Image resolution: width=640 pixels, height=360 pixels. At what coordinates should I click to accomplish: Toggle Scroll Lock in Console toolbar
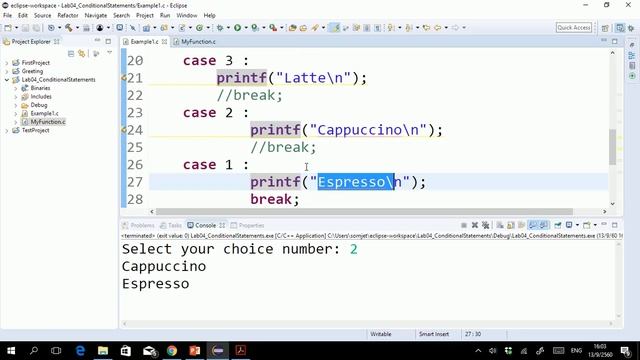(511, 225)
